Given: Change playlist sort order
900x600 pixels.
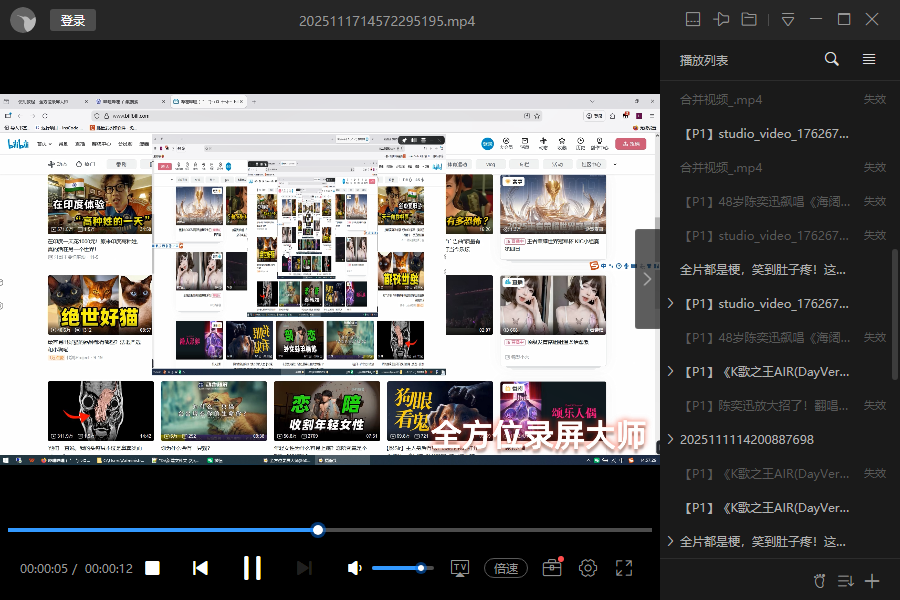Looking at the screenshot, I should (x=844, y=581).
